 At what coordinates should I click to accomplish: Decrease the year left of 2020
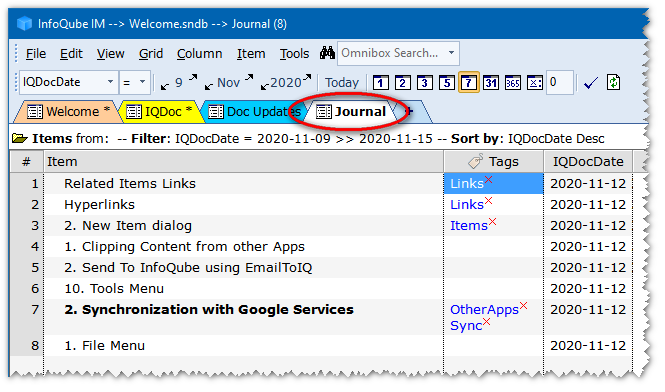[x=265, y=87]
